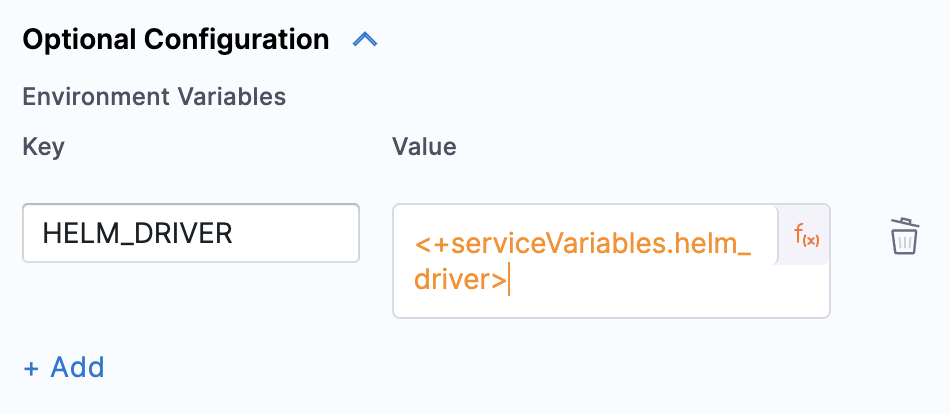Focus the HELM_DRIVER key field
950x414 pixels.
point(191,234)
